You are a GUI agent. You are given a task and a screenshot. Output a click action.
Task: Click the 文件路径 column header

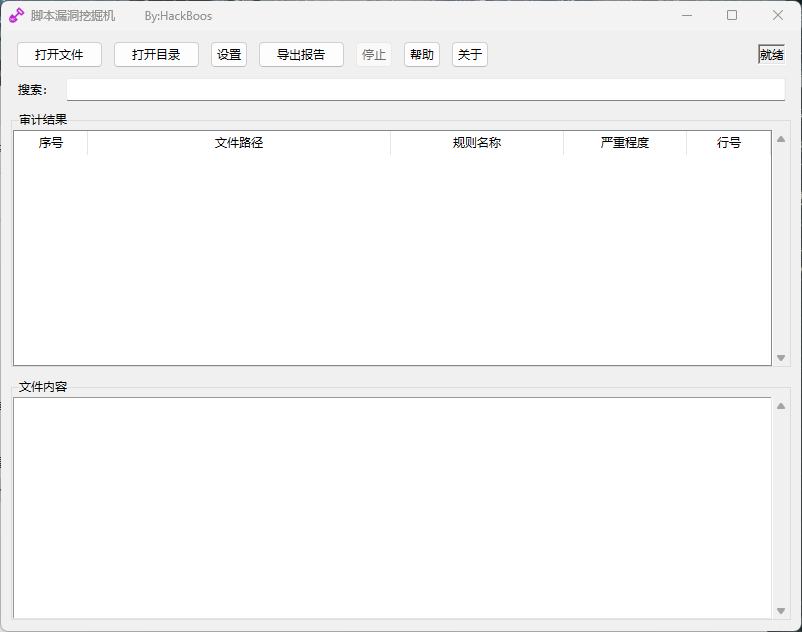point(239,143)
